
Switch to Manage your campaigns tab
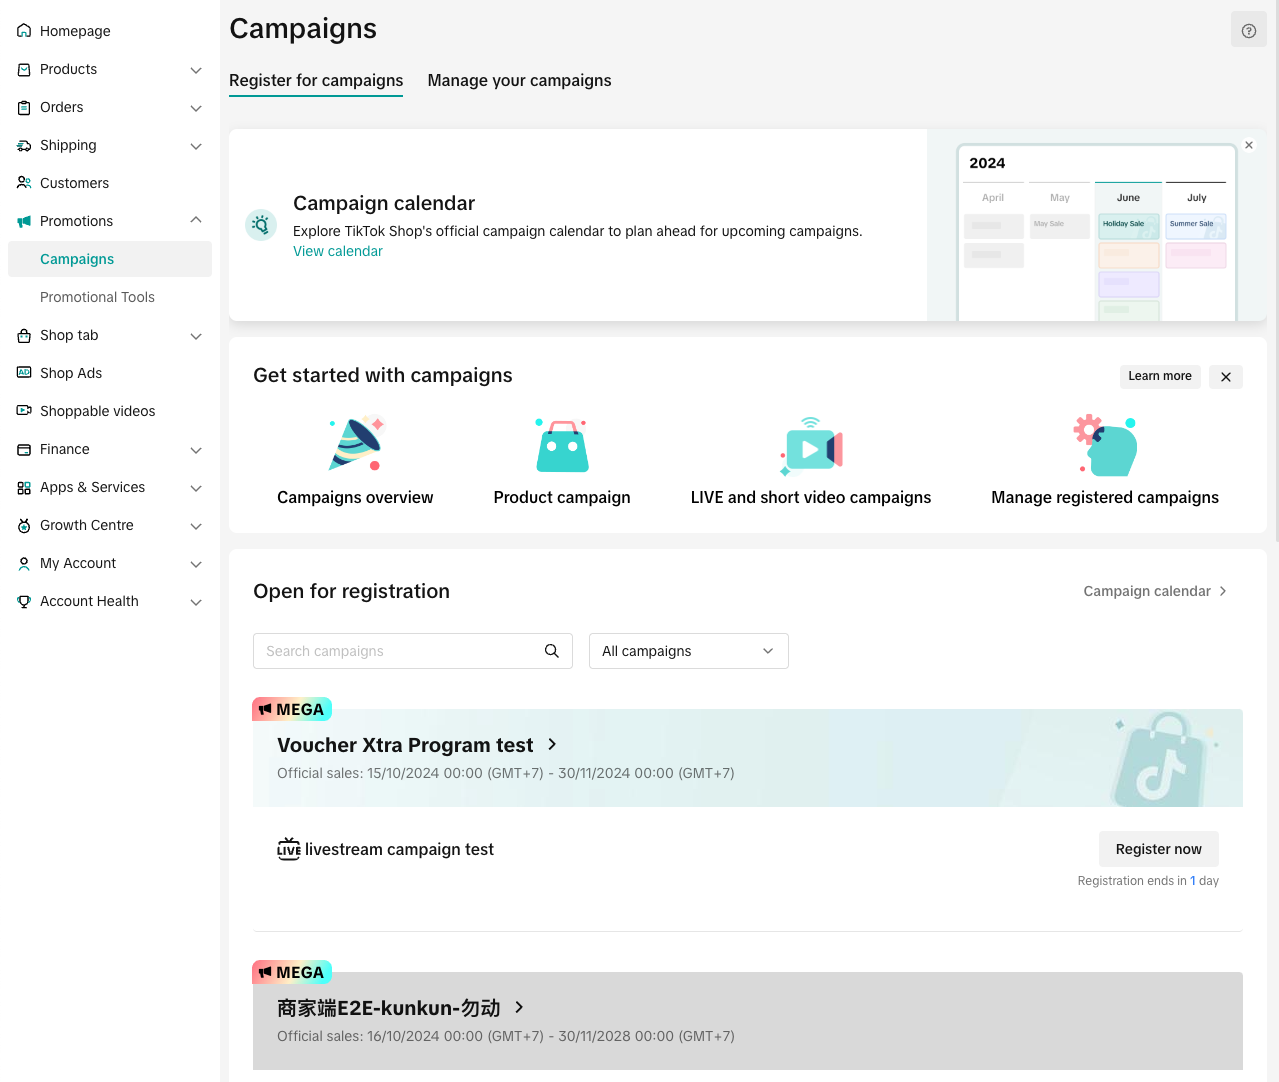click(519, 81)
